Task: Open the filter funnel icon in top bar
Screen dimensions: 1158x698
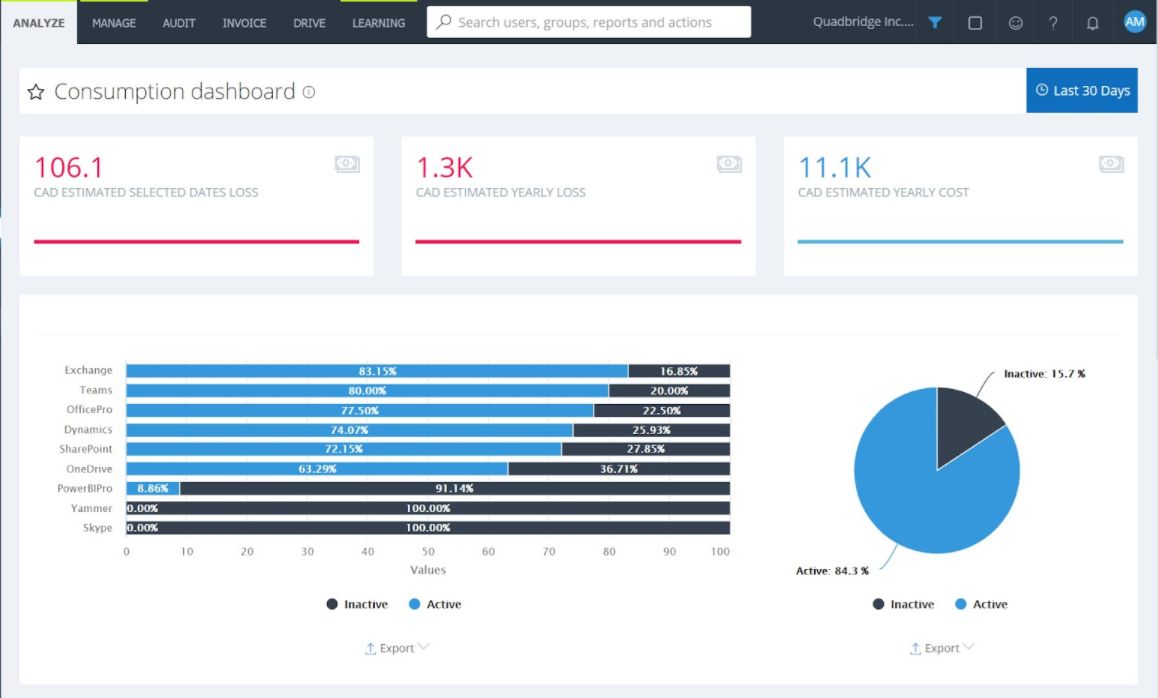Action: click(x=933, y=22)
